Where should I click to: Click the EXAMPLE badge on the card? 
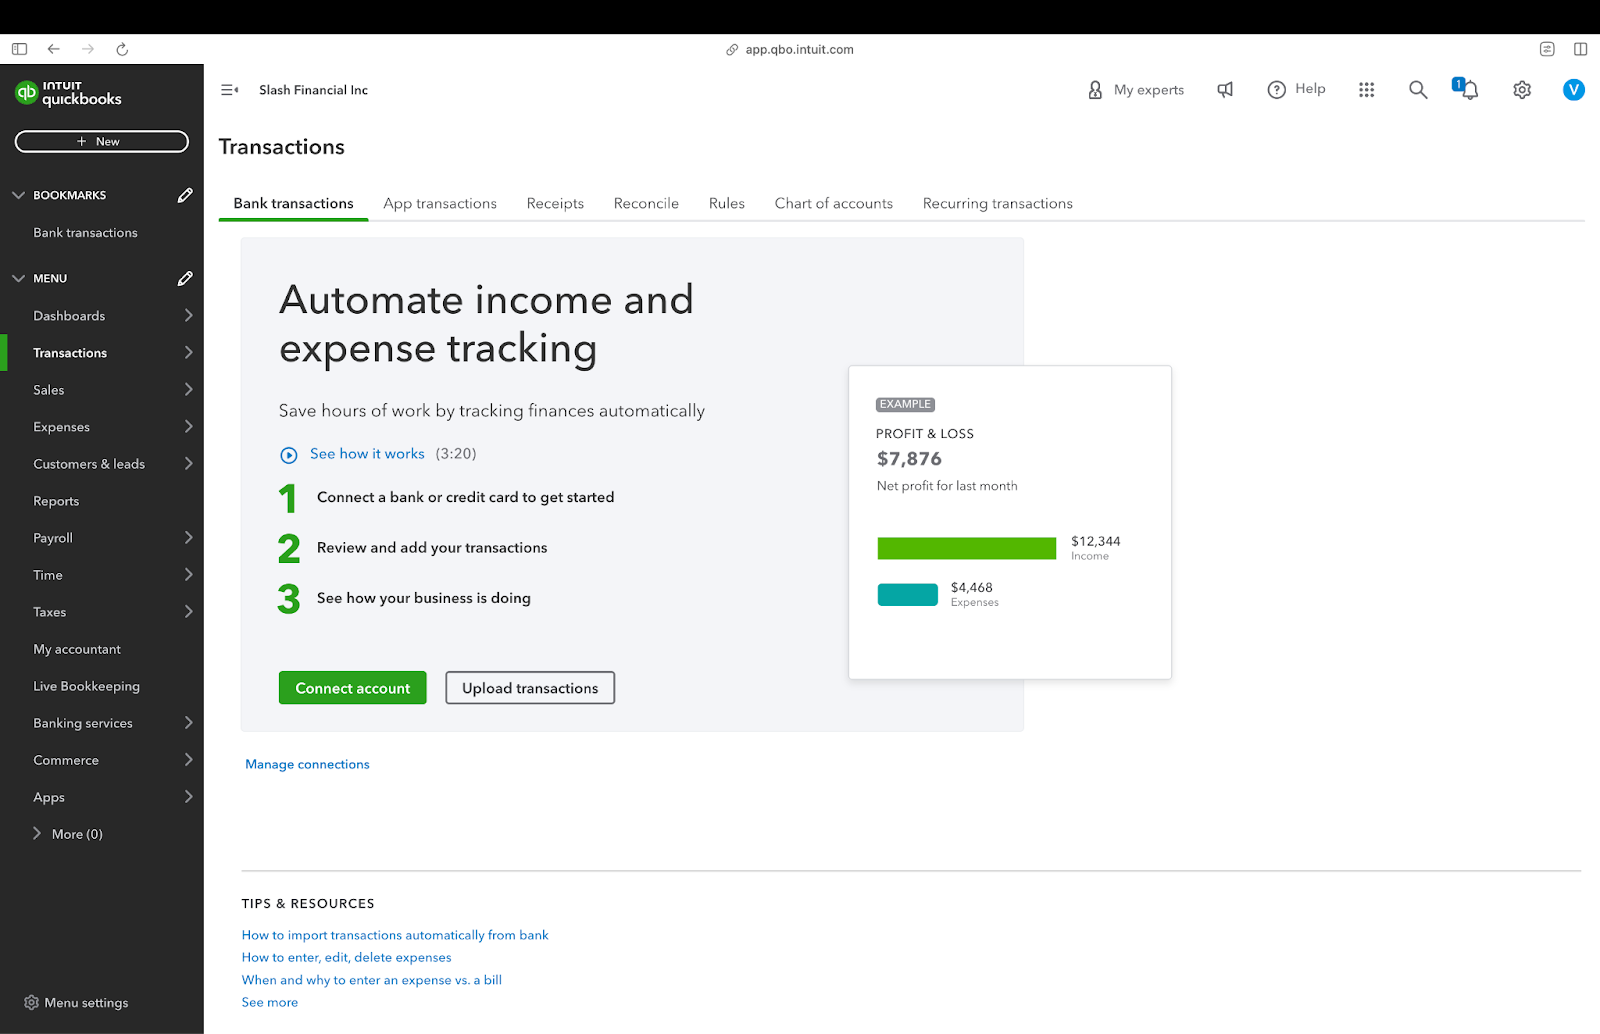click(x=905, y=404)
